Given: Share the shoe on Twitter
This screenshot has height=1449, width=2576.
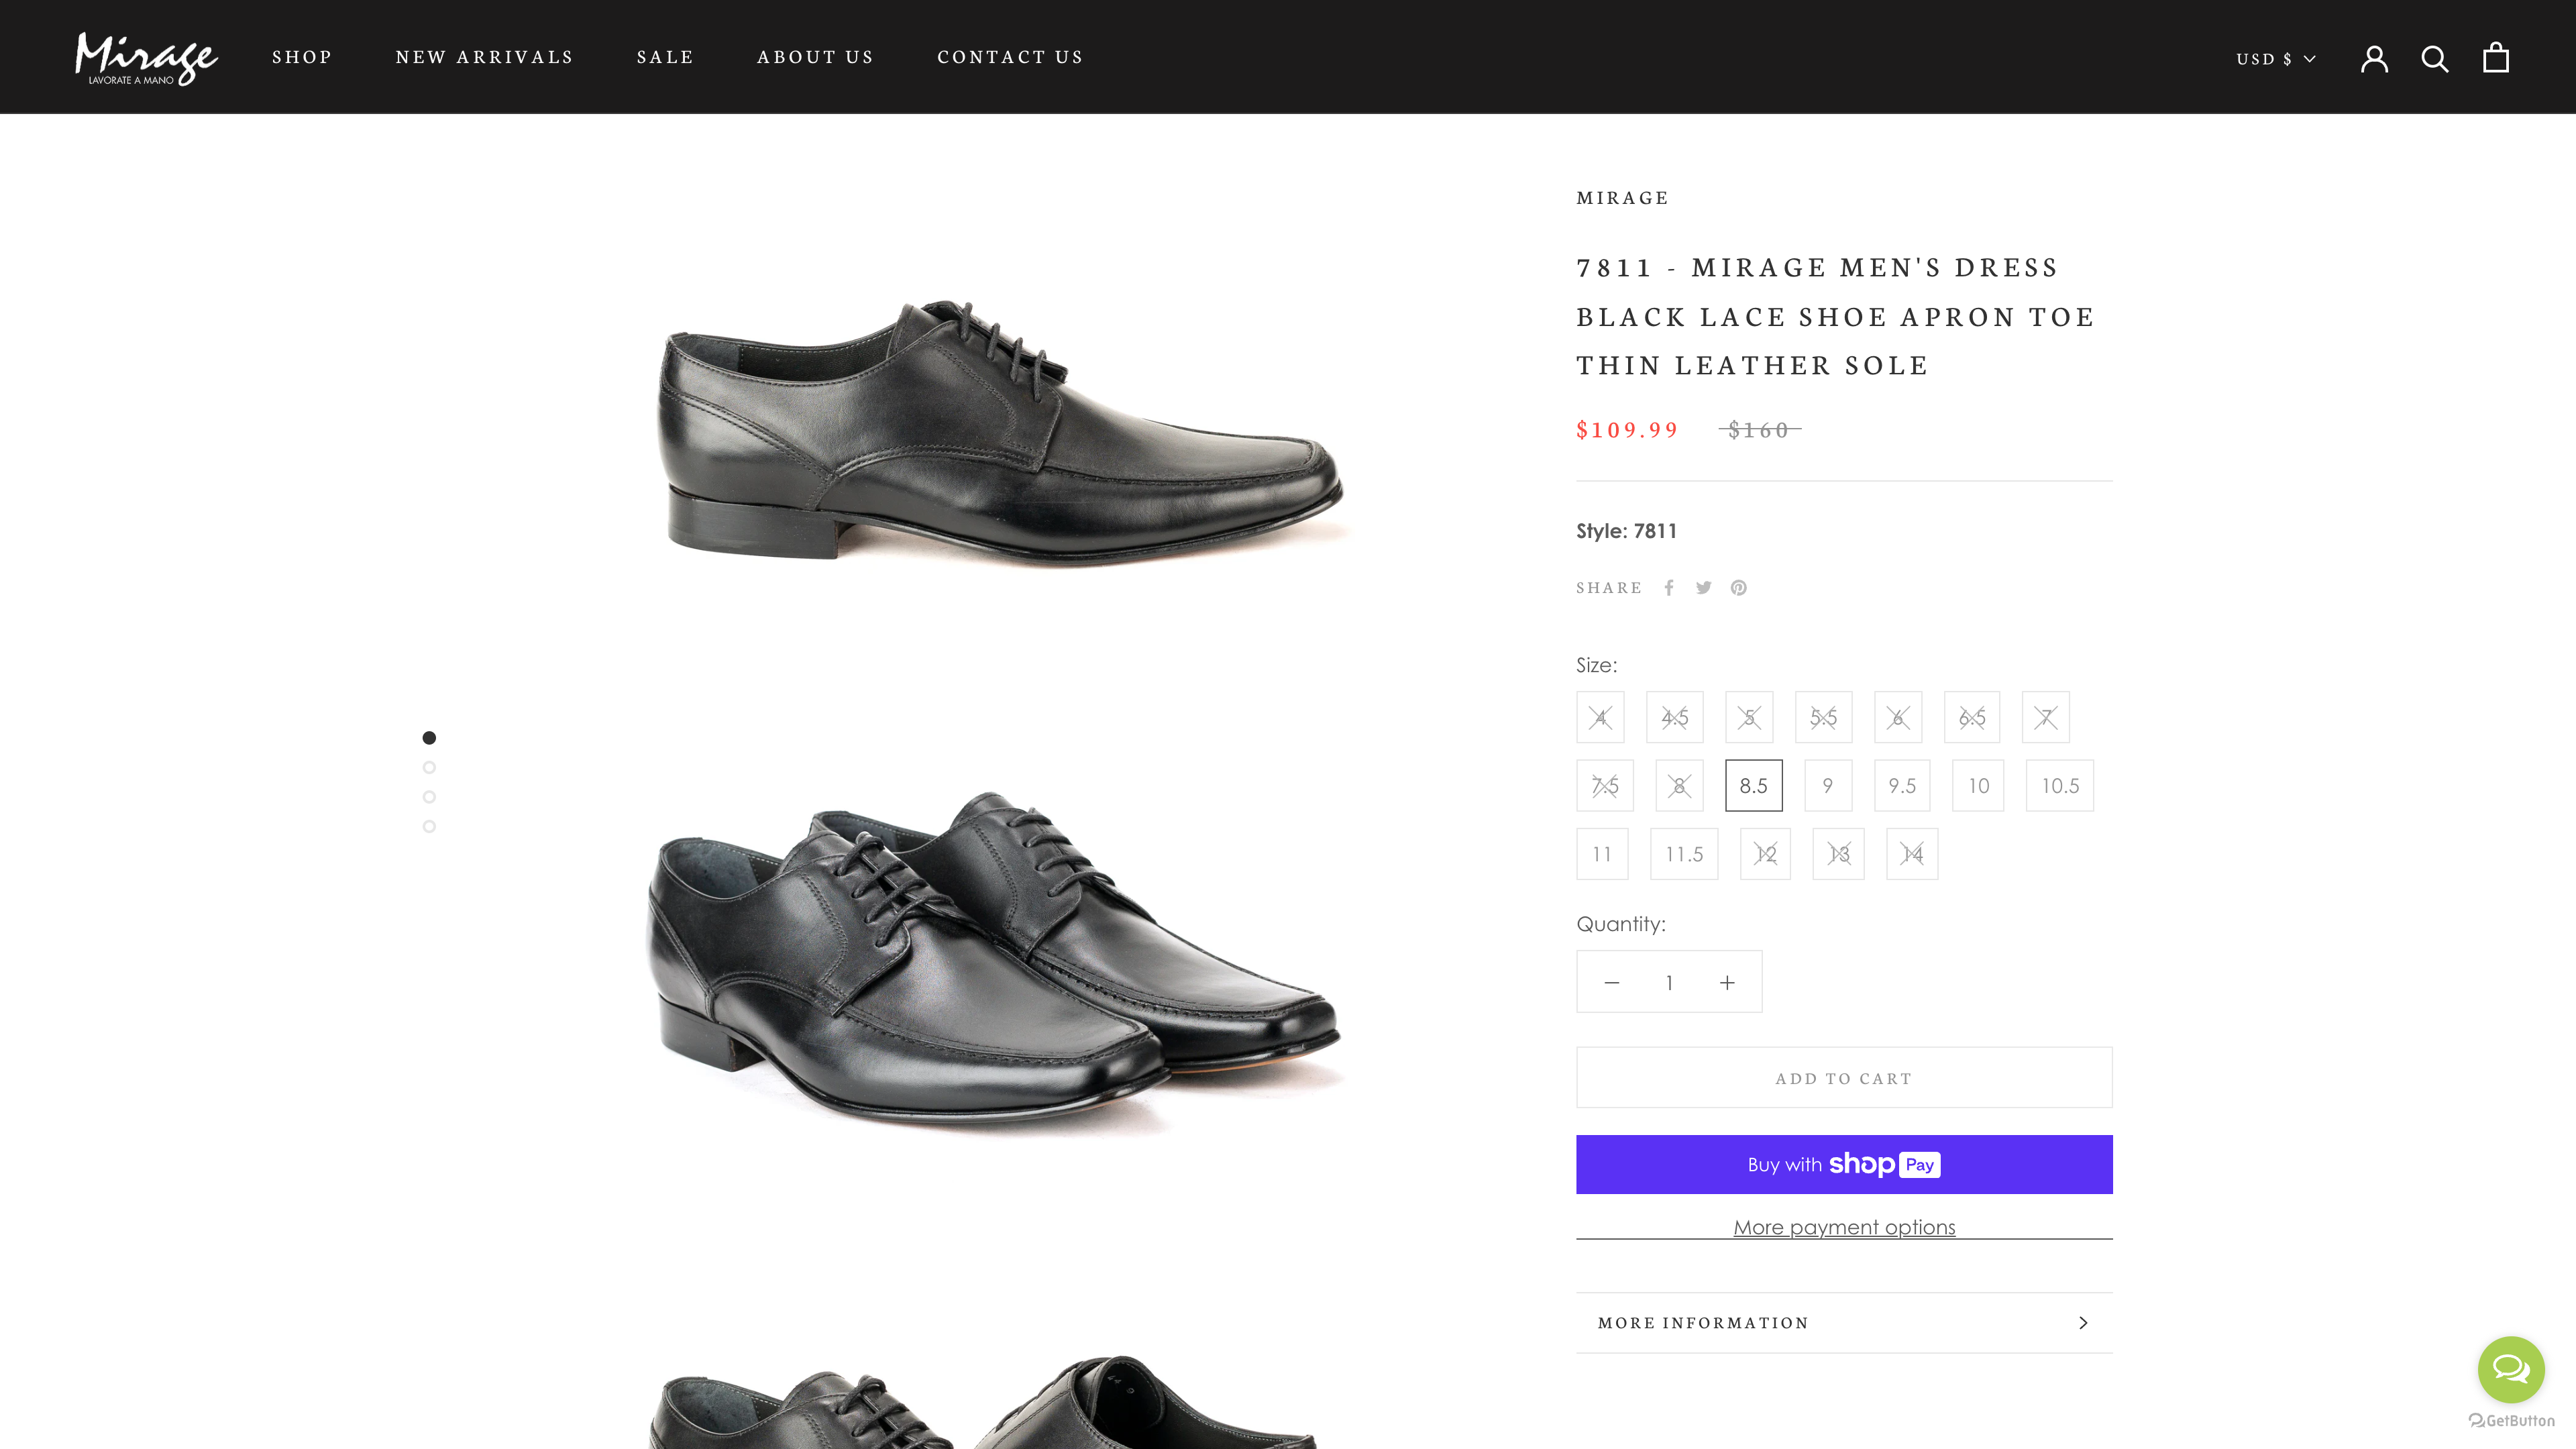Looking at the screenshot, I should pyautogui.click(x=1703, y=588).
